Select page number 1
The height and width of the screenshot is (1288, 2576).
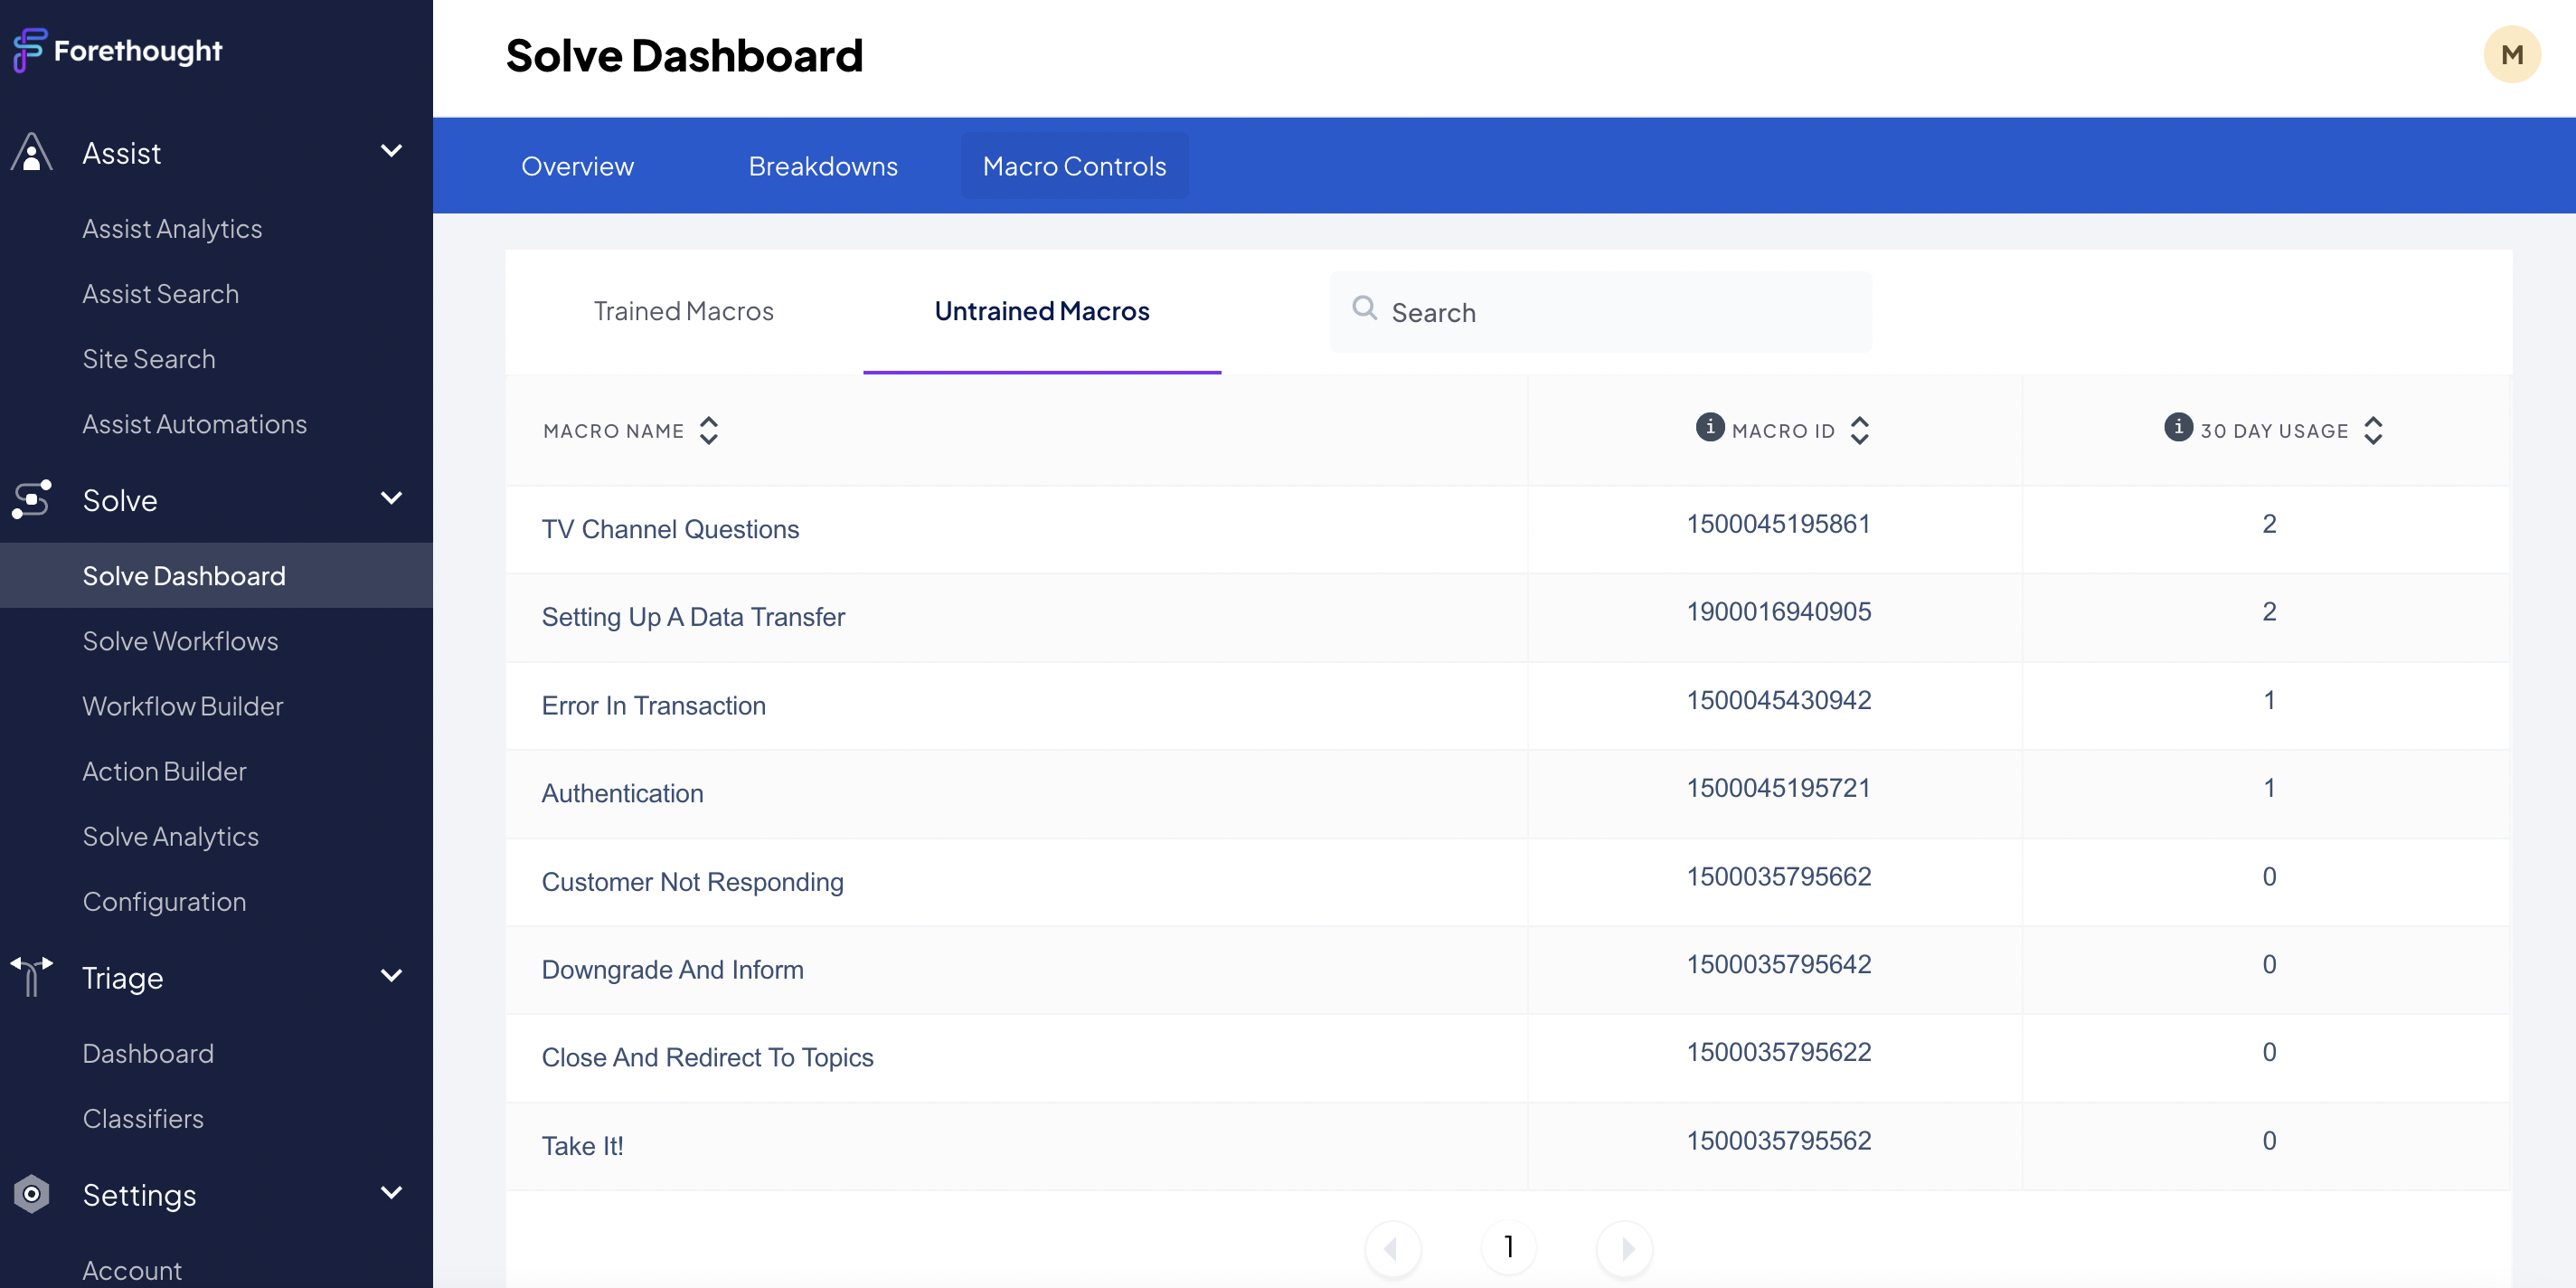pos(1508,1247)
